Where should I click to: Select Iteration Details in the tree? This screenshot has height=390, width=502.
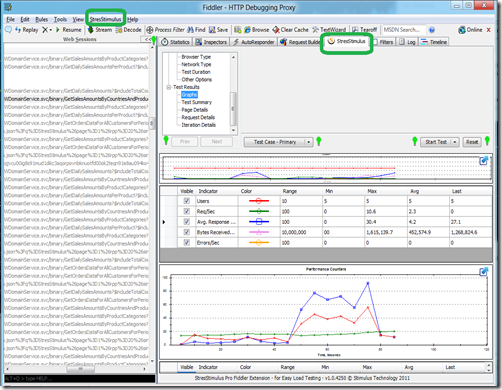(x=199, y=125)
